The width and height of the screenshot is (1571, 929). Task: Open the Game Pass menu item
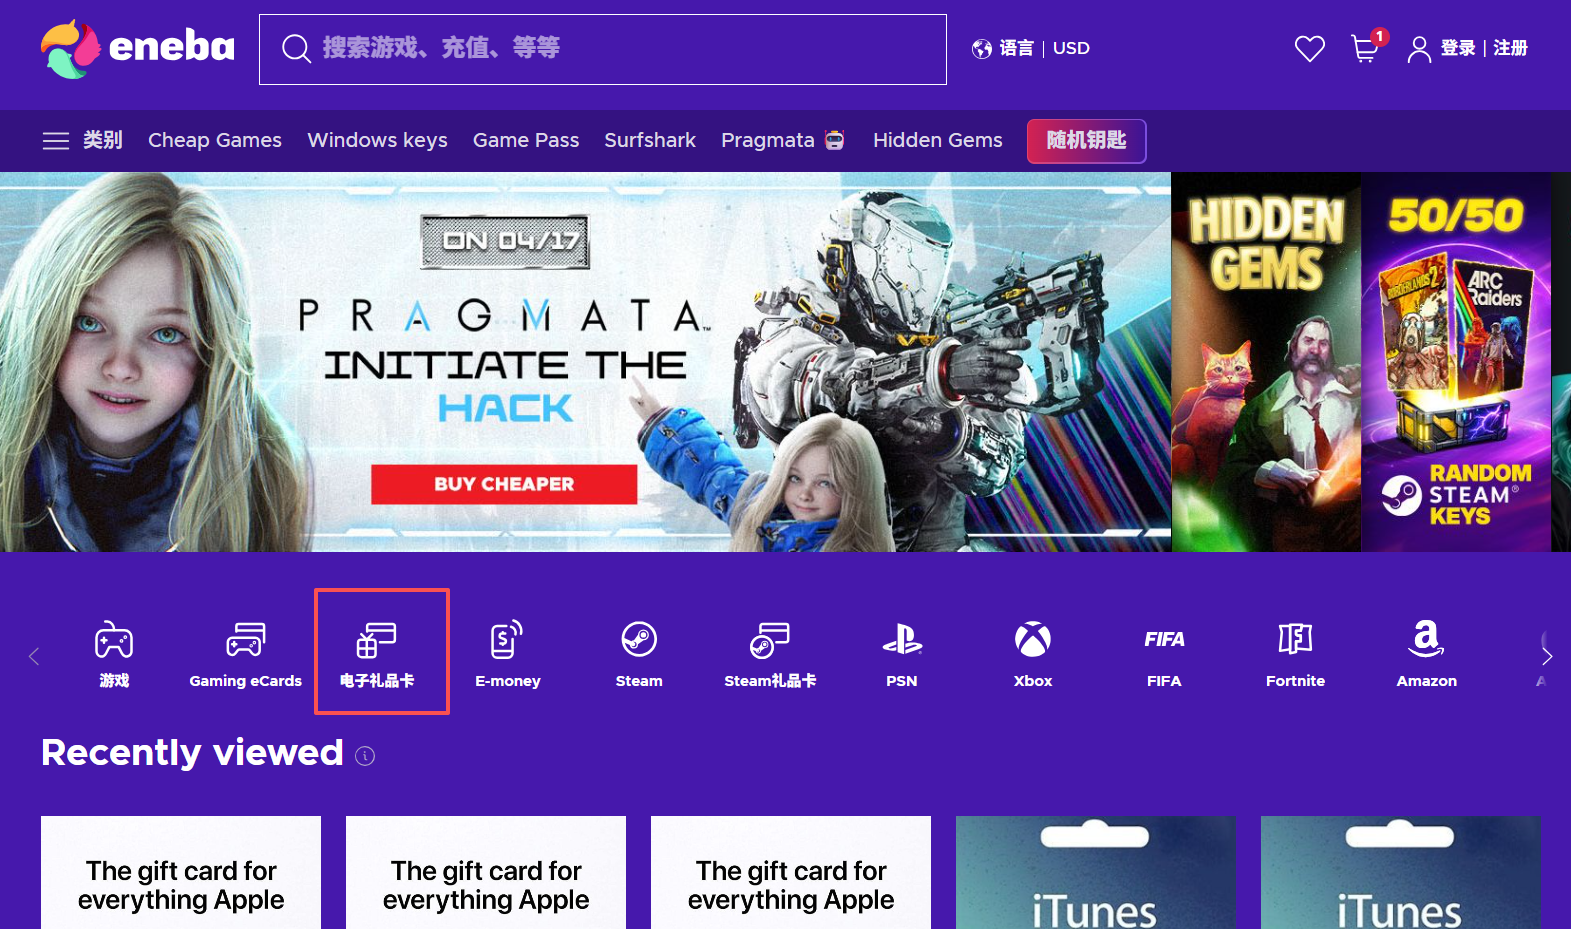click(526, 141)
